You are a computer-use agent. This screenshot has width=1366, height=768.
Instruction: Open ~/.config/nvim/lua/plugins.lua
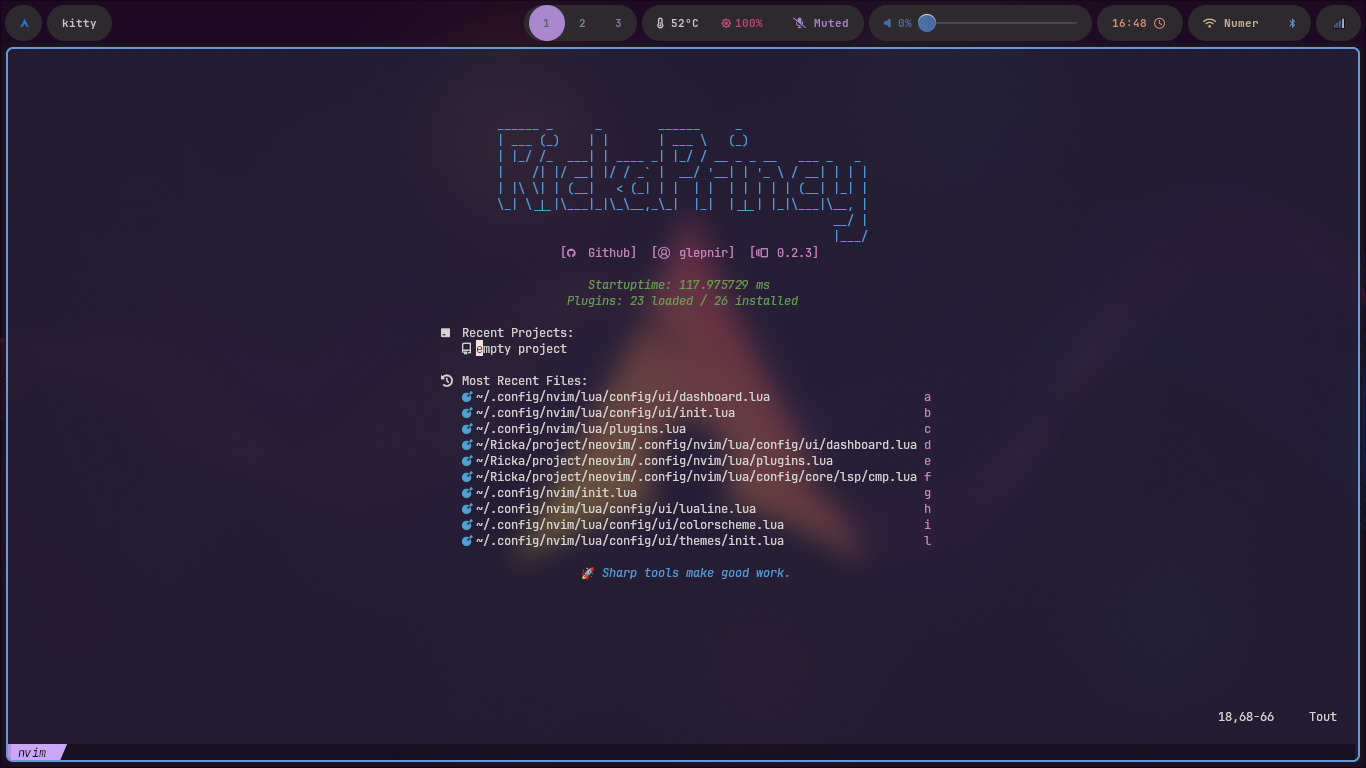point(581,429)
